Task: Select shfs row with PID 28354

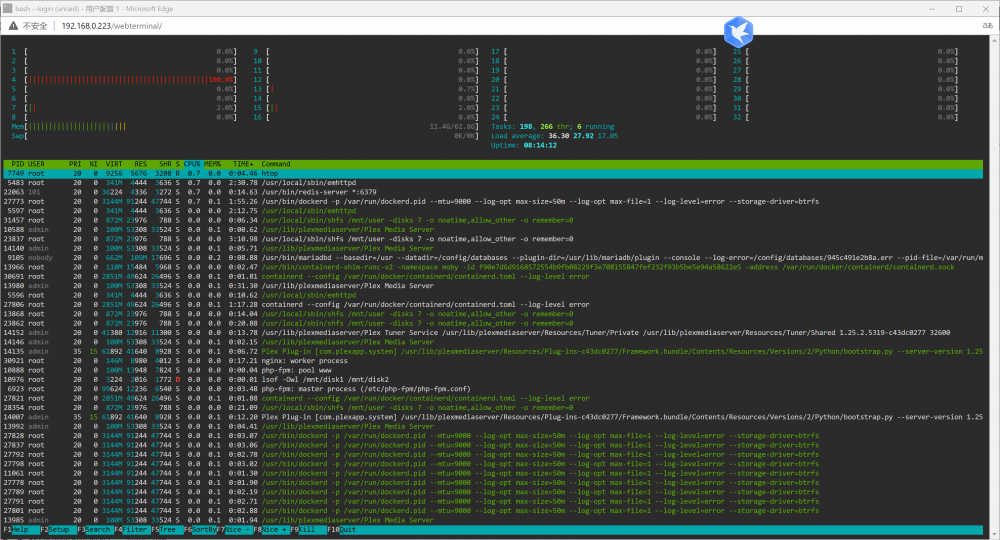Action: pyautogui.click(x=493, y=407)
